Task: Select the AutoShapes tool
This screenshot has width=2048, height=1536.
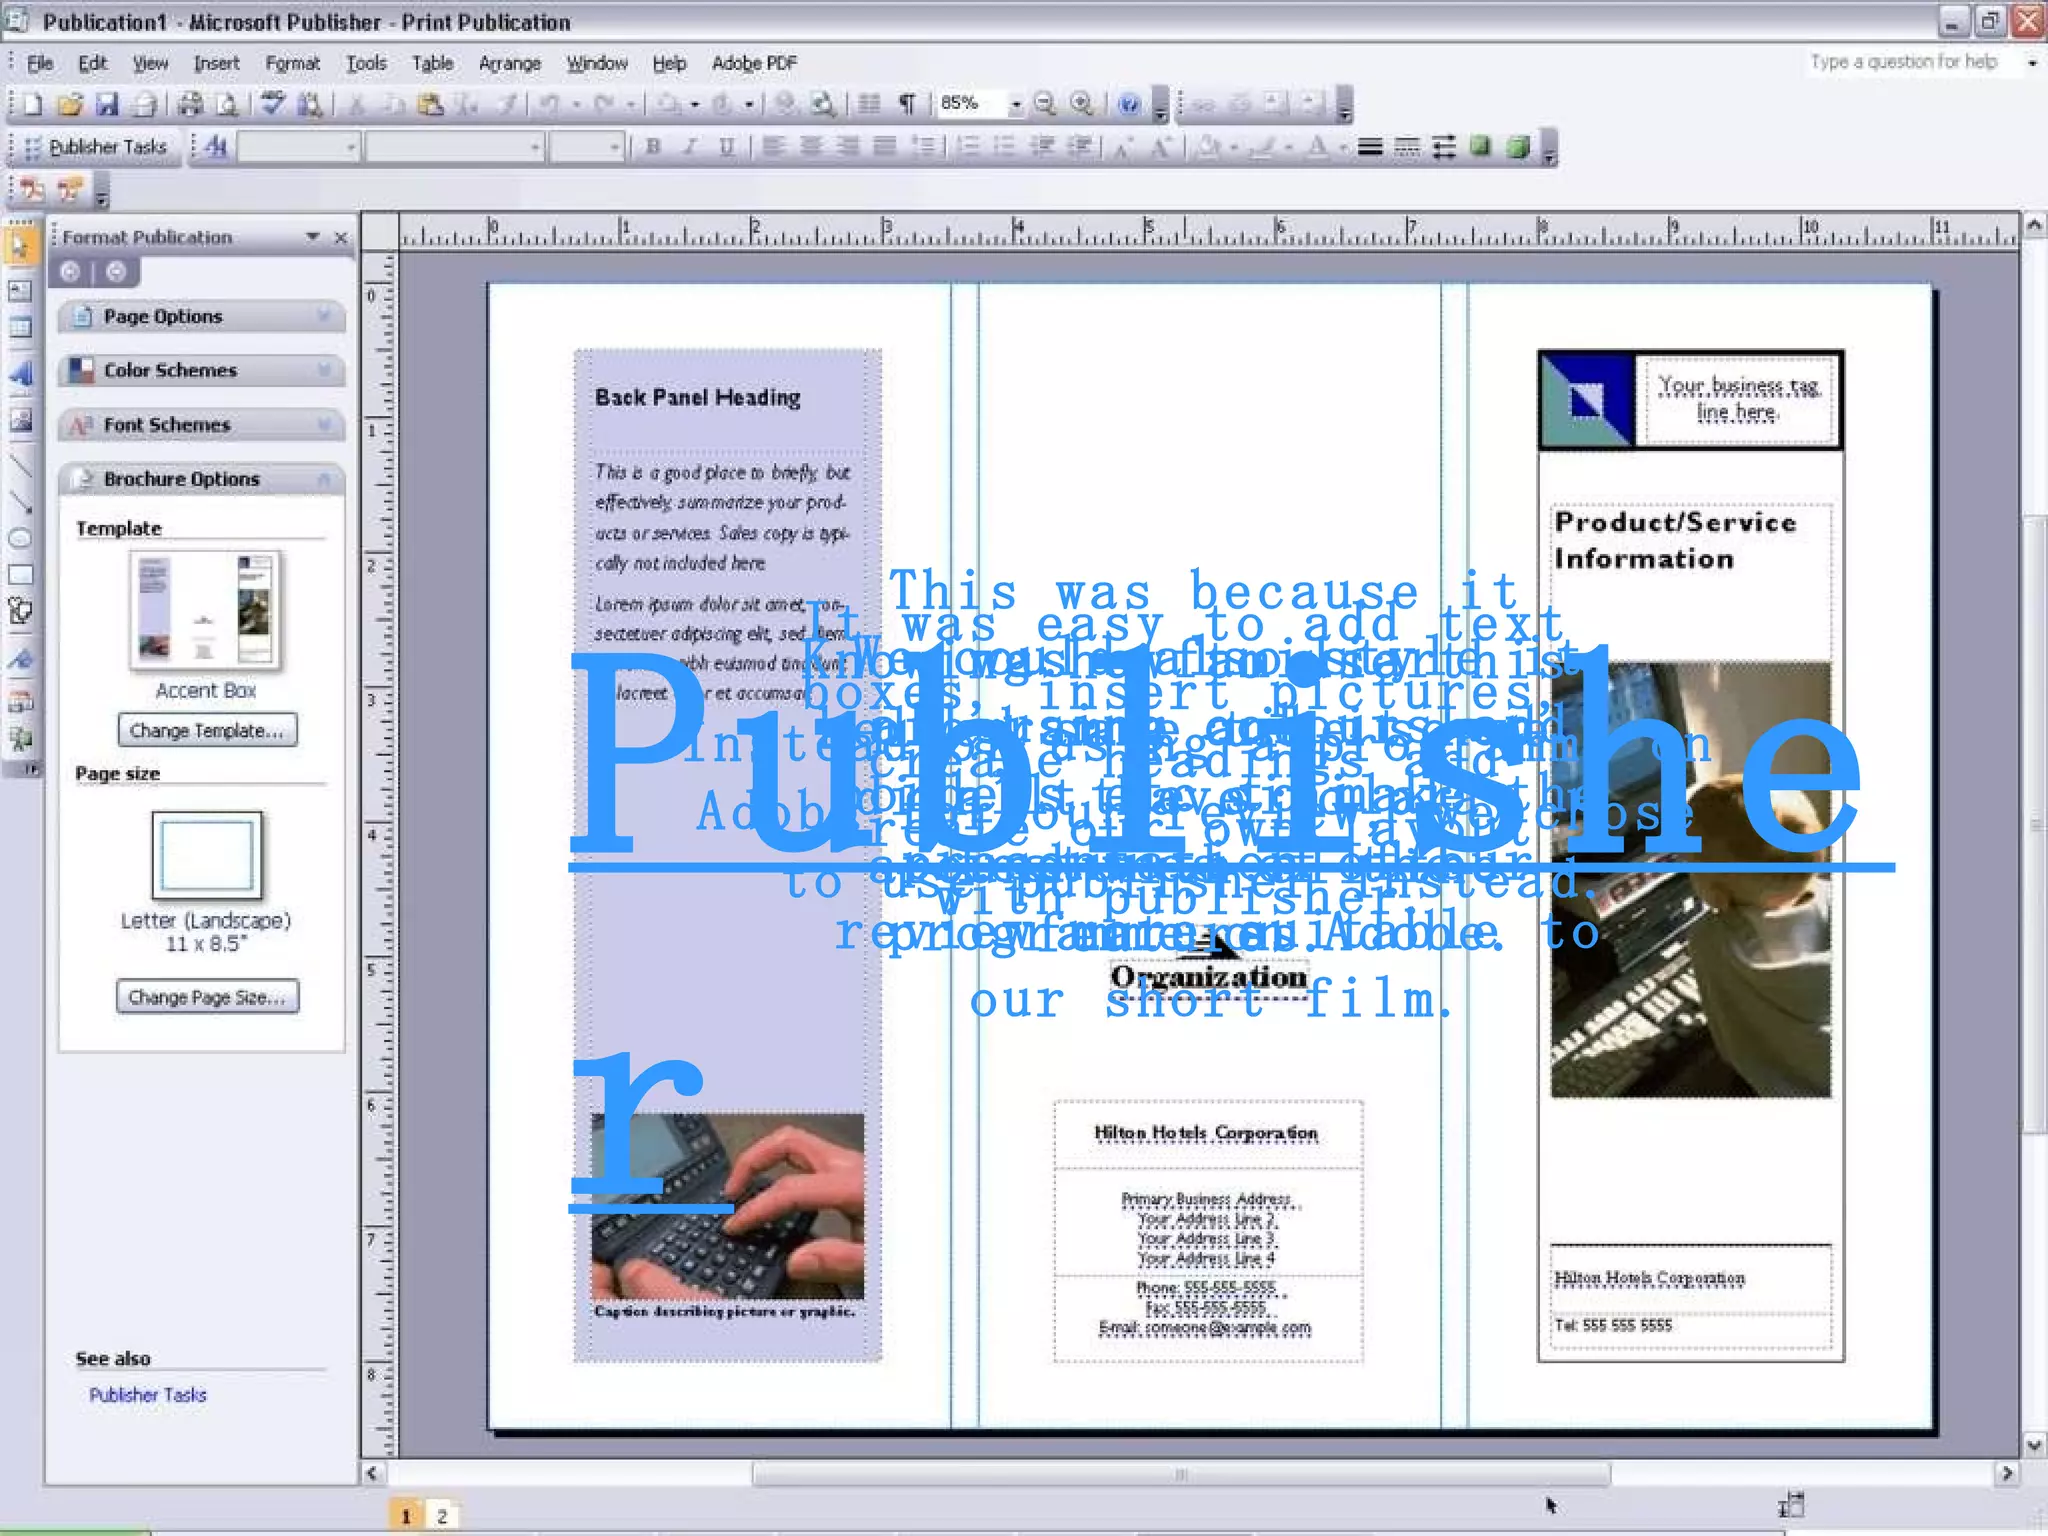Action: (x=20, y=611)
